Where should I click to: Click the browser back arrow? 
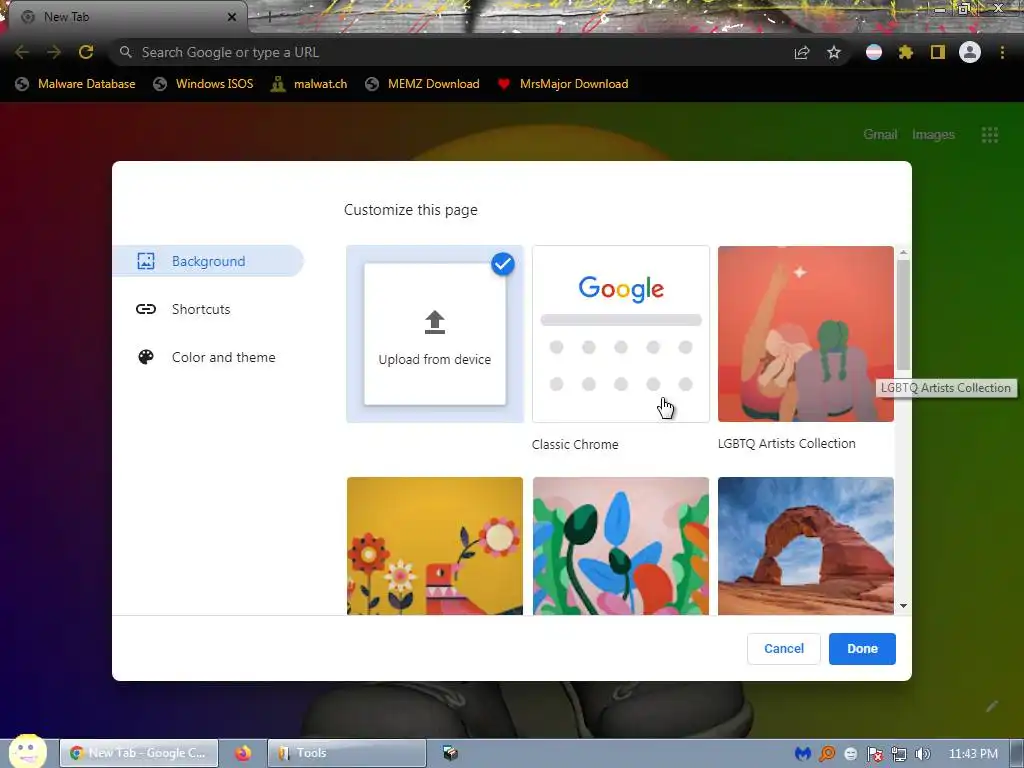22,52
